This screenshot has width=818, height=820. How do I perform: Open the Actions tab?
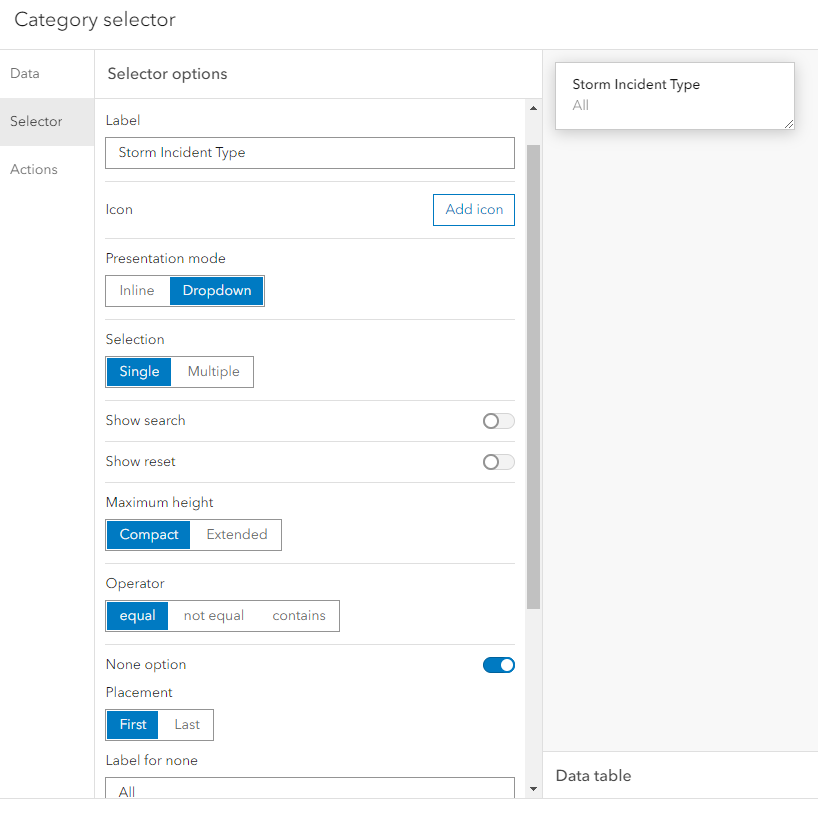click(x=34, y=169)
